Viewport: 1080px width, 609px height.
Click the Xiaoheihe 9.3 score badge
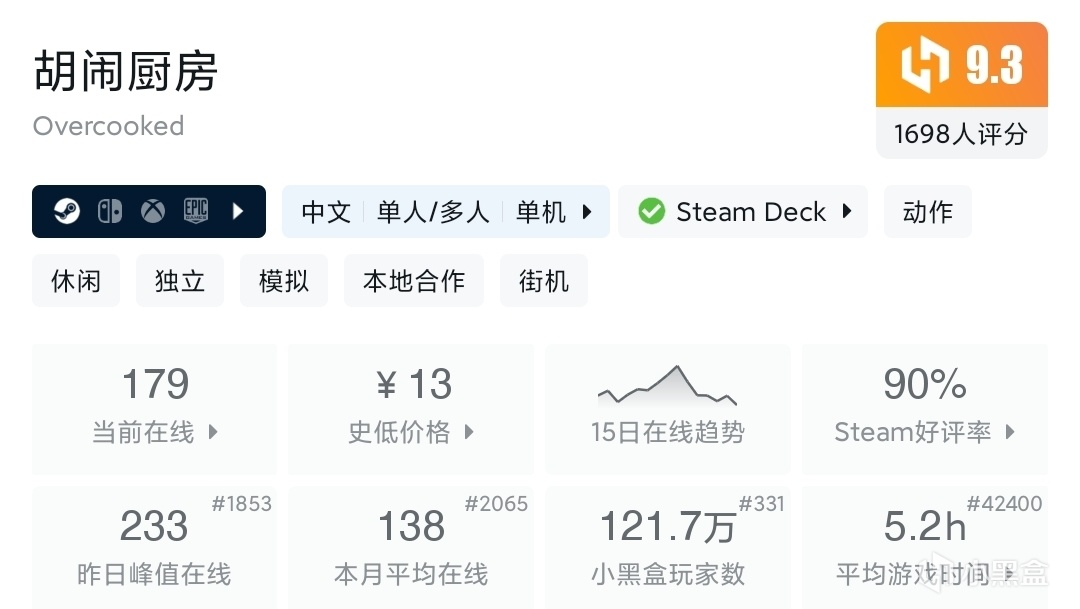[x=961, y=66]
